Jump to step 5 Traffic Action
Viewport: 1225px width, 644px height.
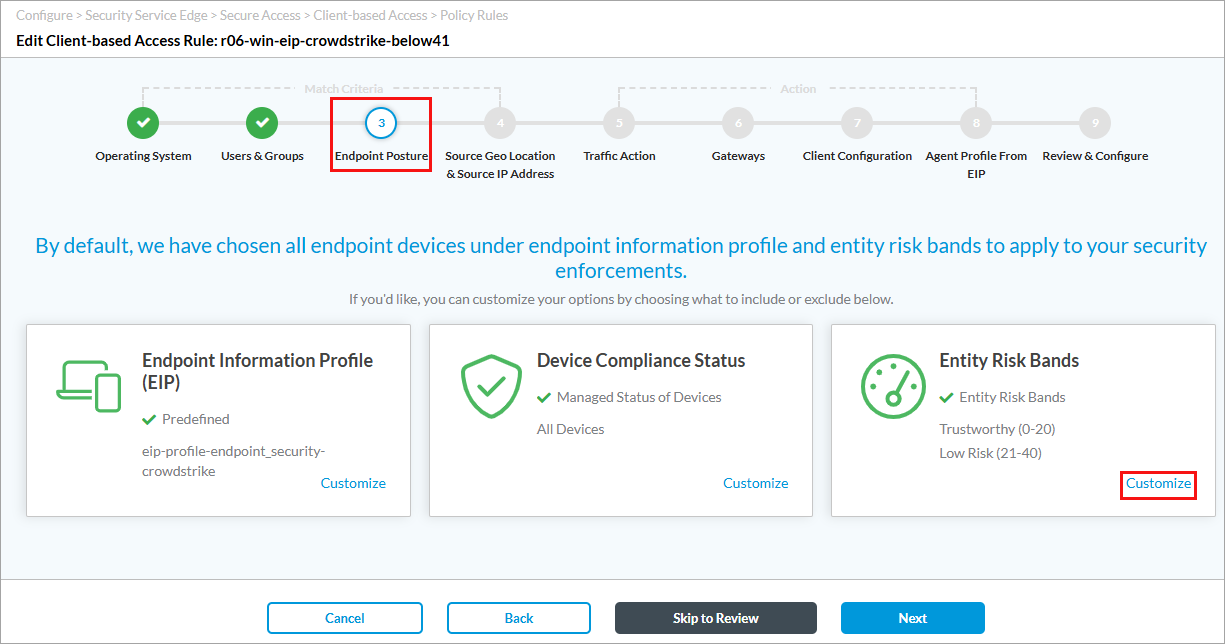[619, 123]
